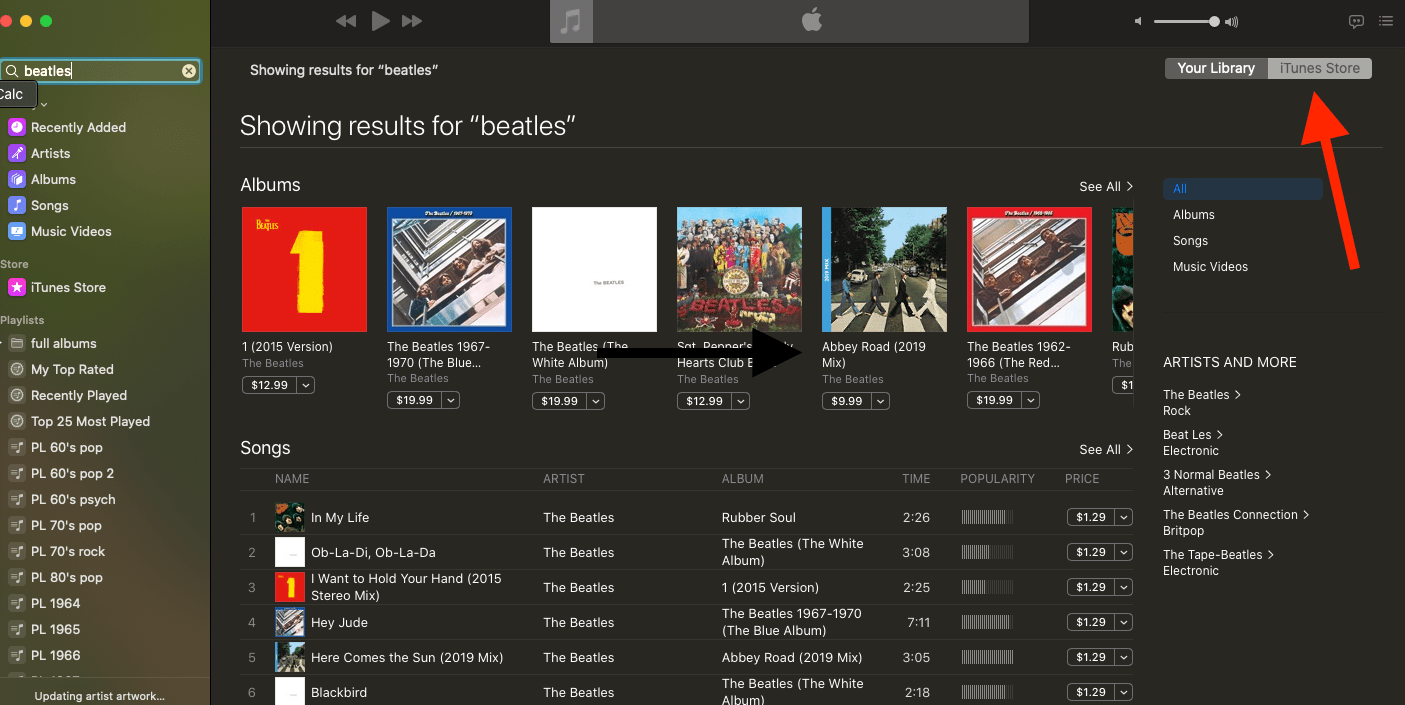The height and width of the screenshot is (705, 1405).
Task: Open The Tape-Beatles artist link
Action: 1219,555
